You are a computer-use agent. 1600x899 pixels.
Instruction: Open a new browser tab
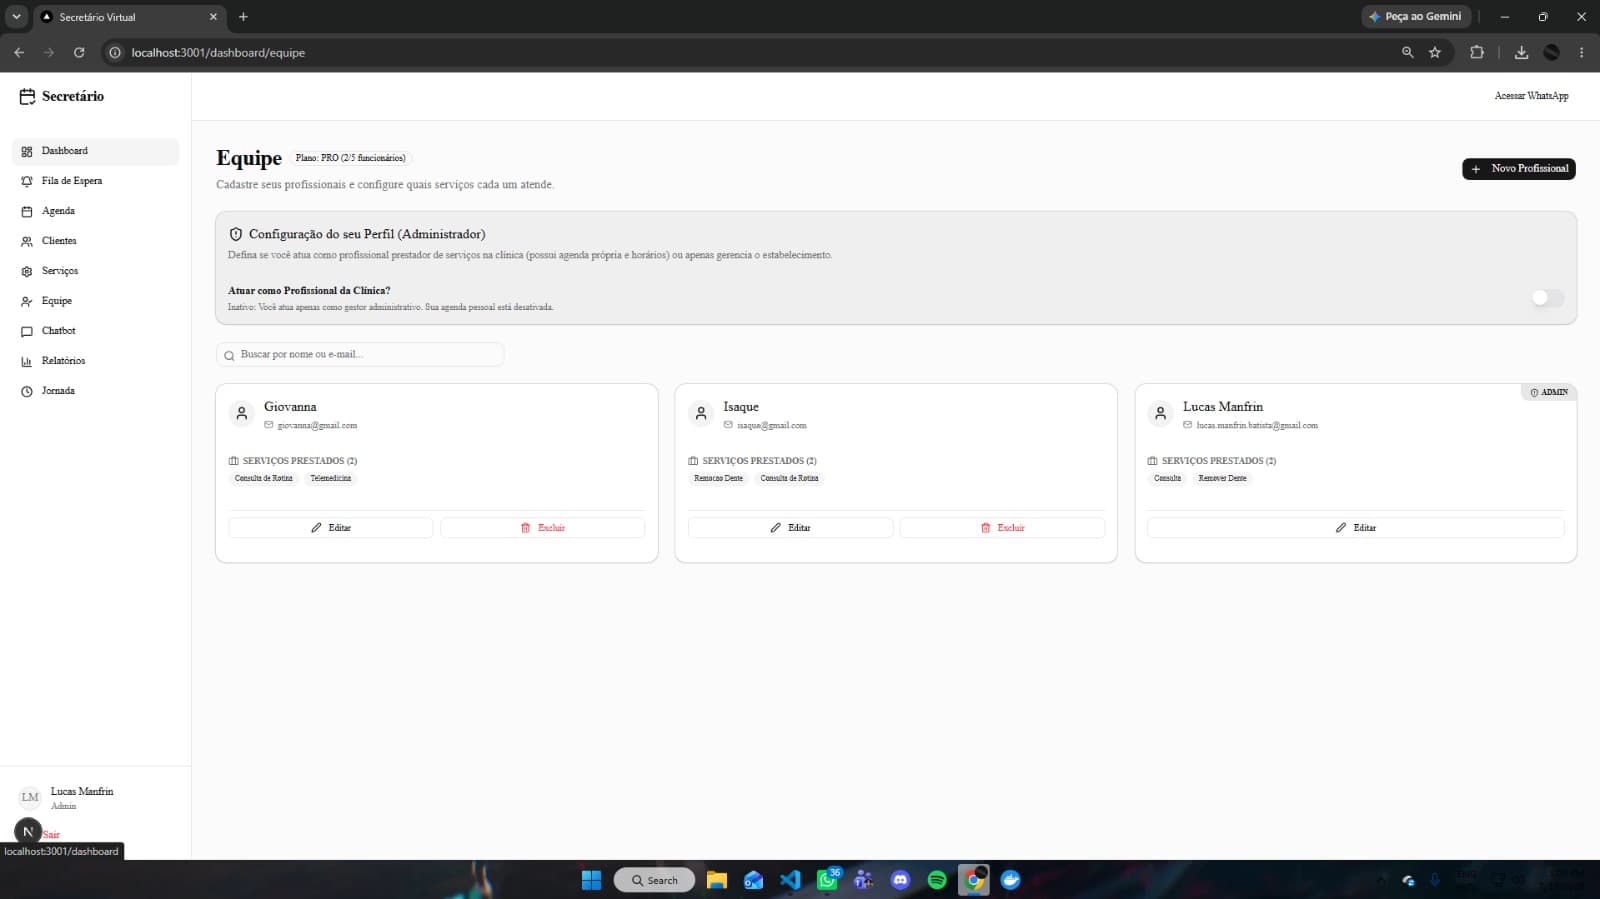coord(243,17)
